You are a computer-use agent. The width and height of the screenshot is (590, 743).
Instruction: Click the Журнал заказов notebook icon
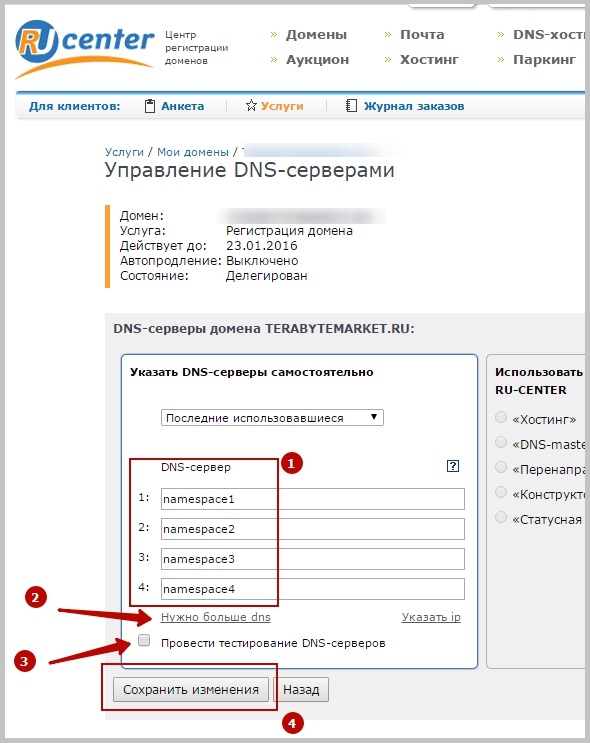click(351, 106)
